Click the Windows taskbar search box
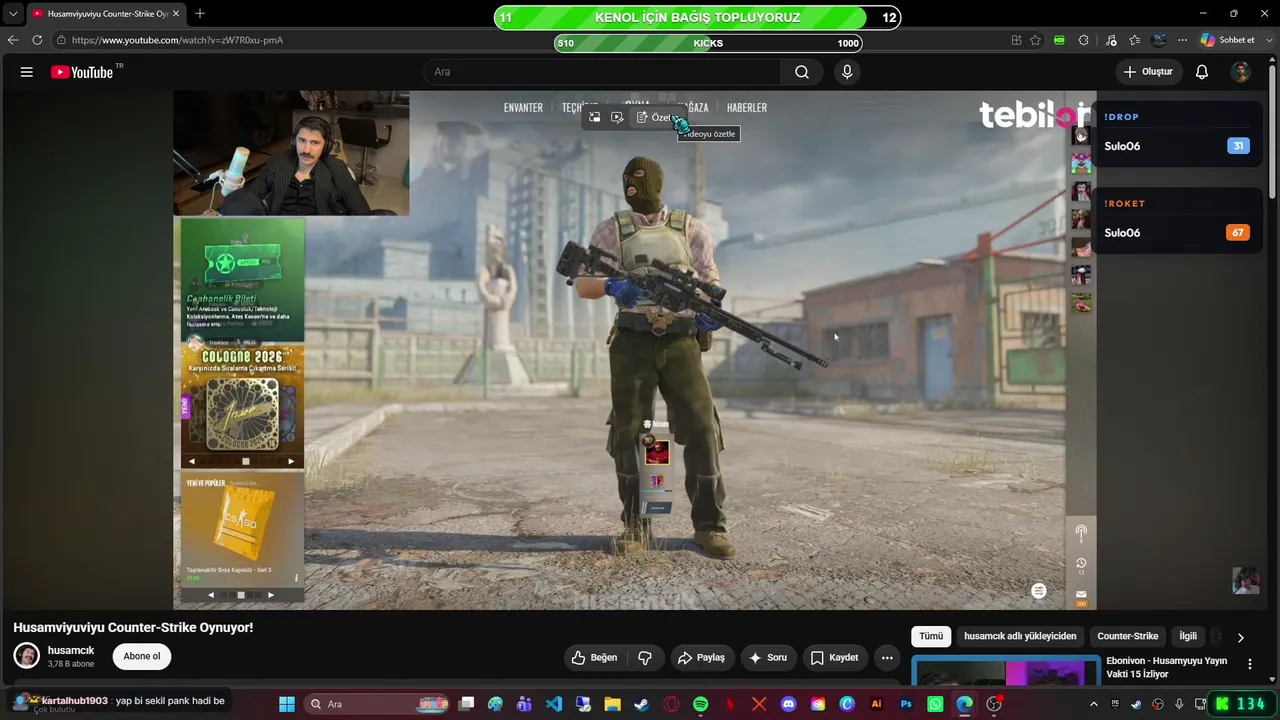This screenshot has height=720, width=1280. [x=376, y=704]
